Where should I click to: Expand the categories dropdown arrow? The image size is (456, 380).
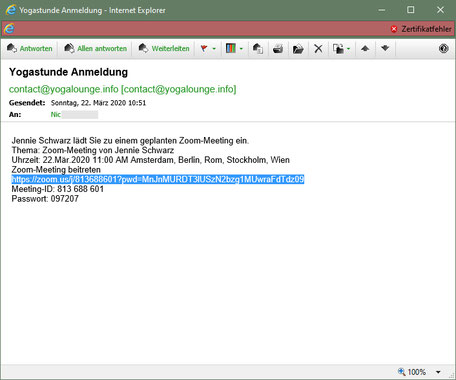pyautogui.click(x=241, y=49)
